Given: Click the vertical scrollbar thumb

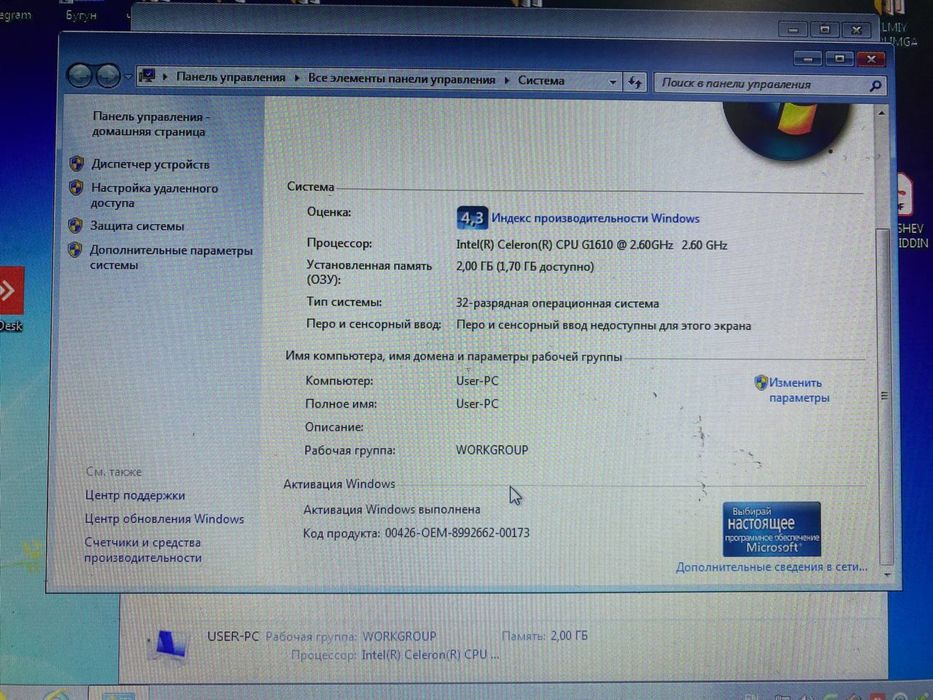Looking at the screenshot, I should 885,396.
